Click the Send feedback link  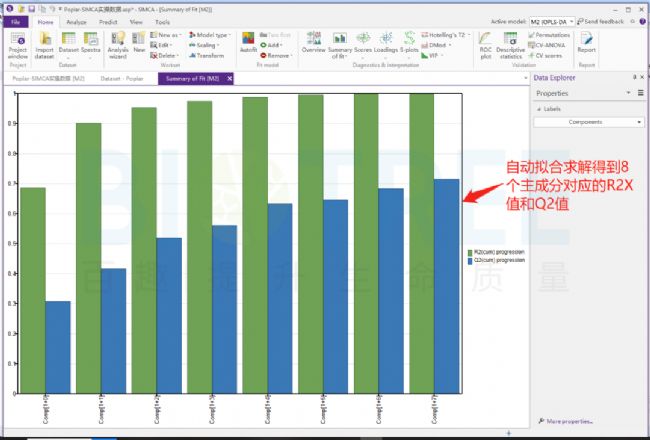click(x=600, y=21)
